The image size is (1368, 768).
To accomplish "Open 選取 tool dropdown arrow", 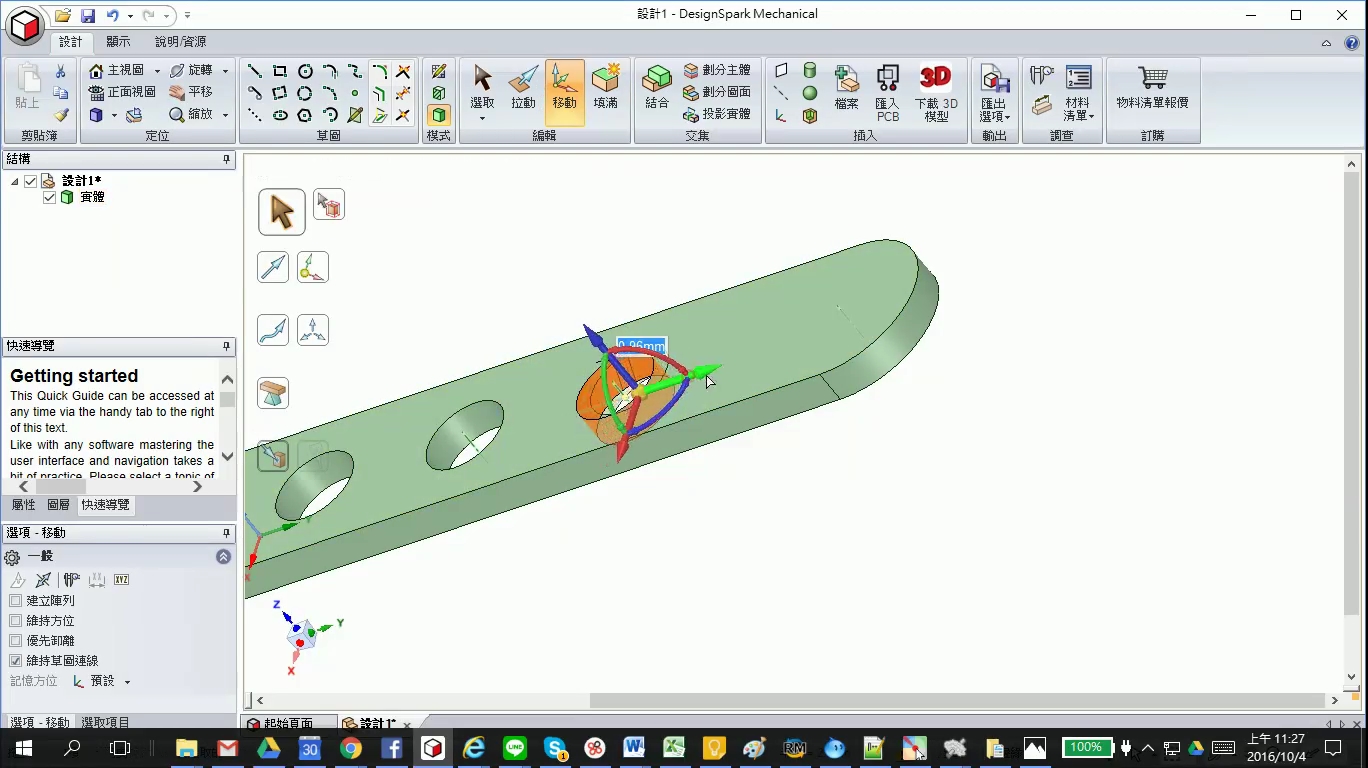I will tap(482, 118).
